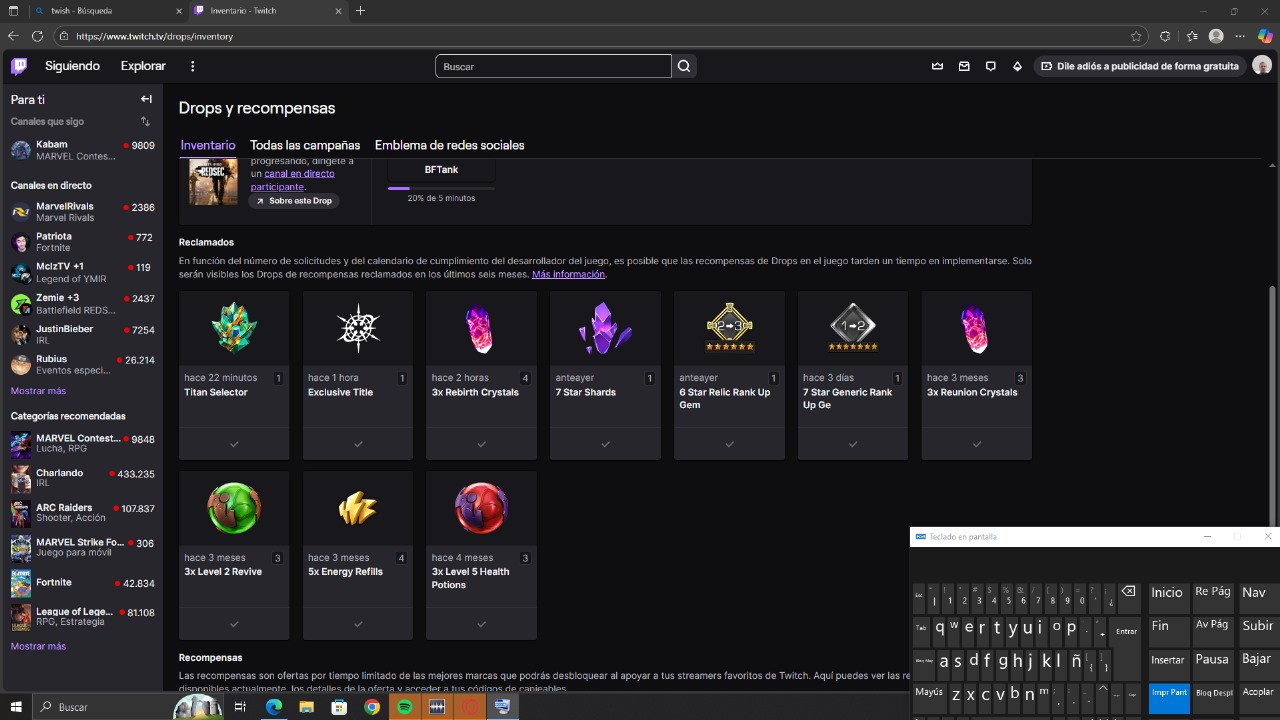The height and width of the screenshot is (720, 1280).
Task: Open browser extensions puzzle icon
Action: tap(1165, 36)
